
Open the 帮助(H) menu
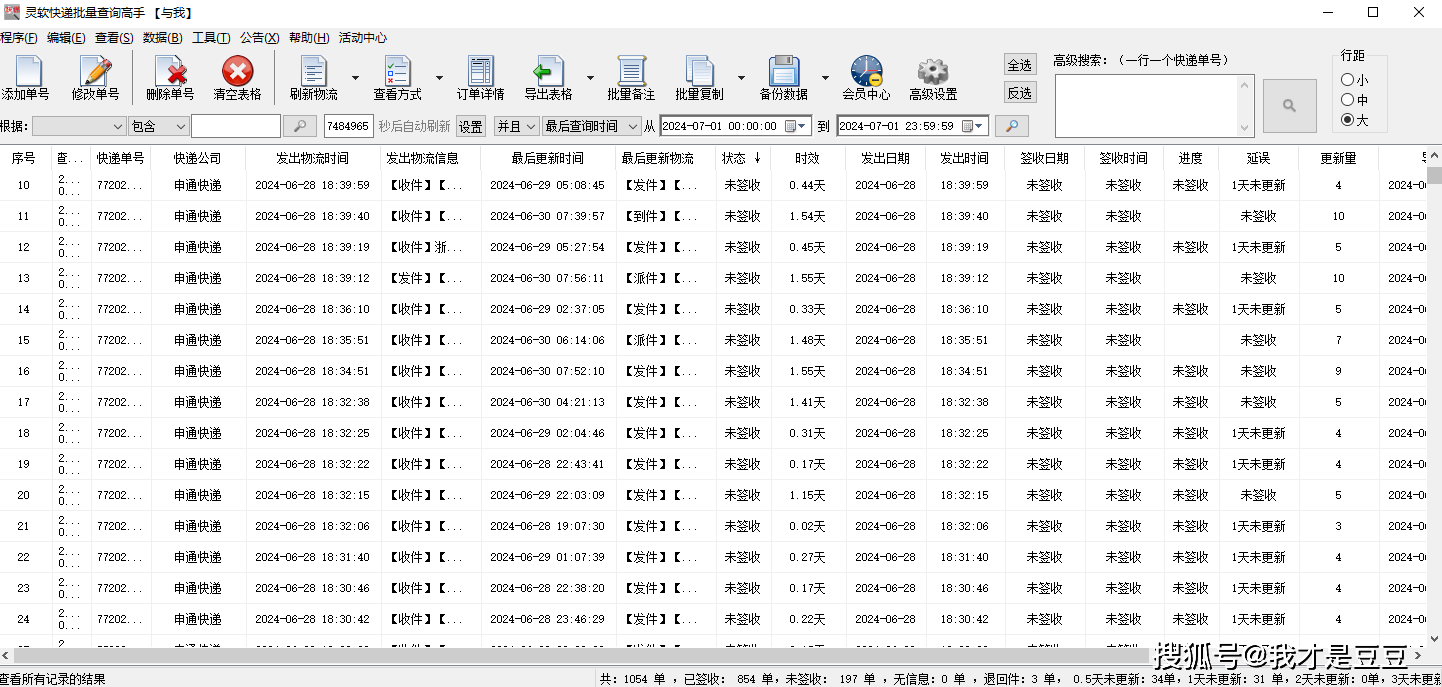click(x=309, y=38)
